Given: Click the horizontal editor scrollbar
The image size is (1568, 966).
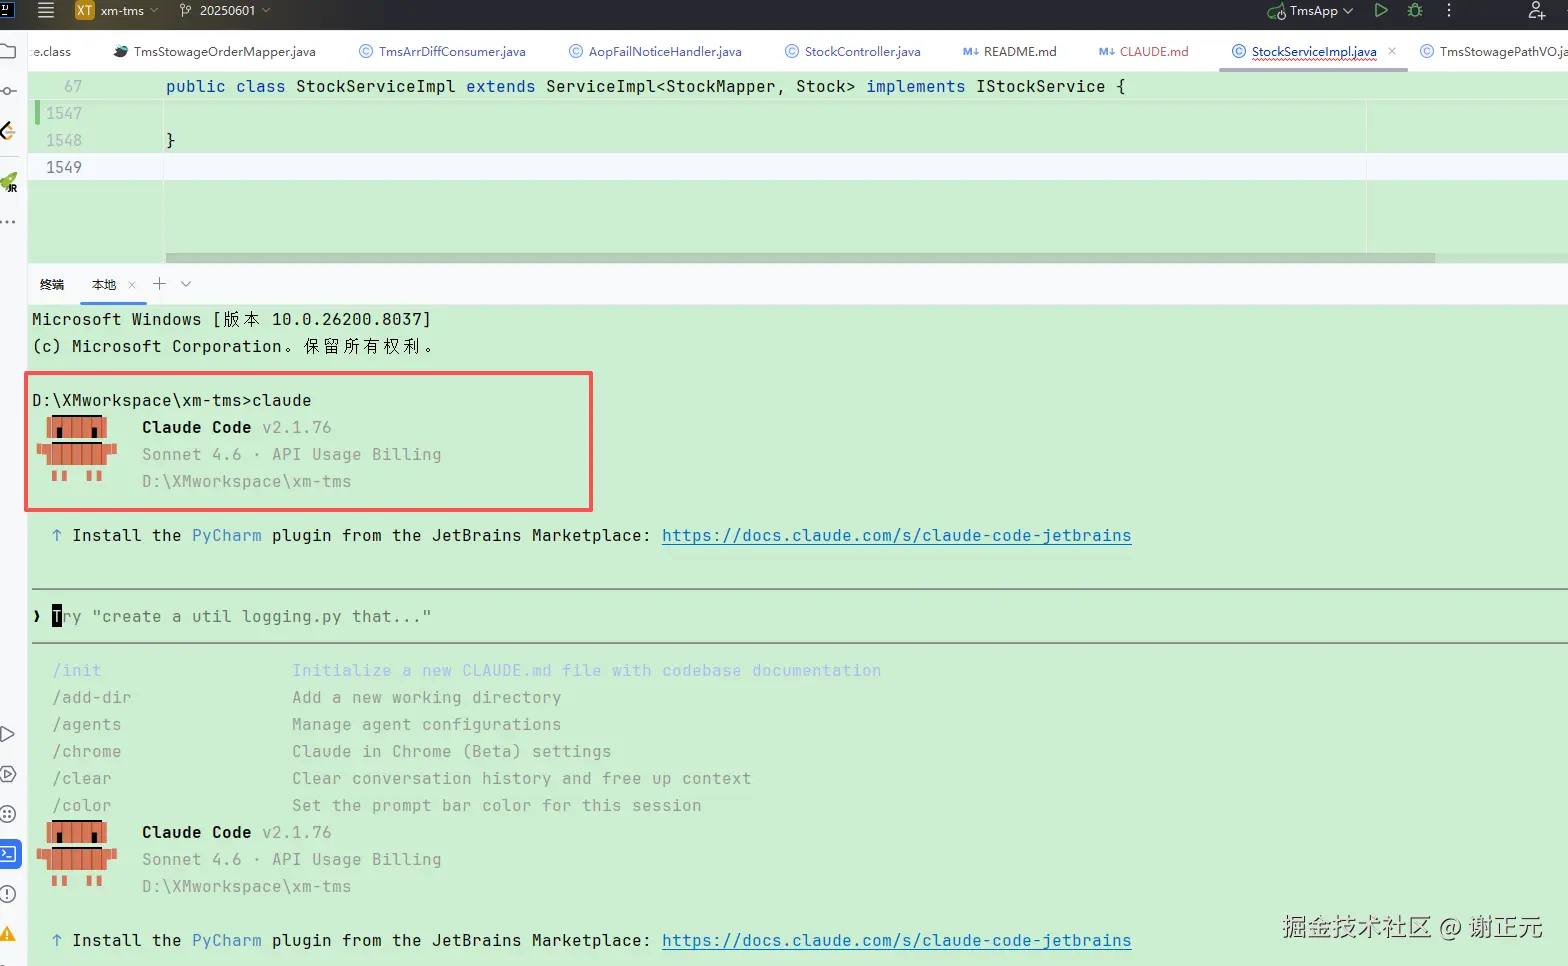Looking at the screenshot, I should (800, 258).
